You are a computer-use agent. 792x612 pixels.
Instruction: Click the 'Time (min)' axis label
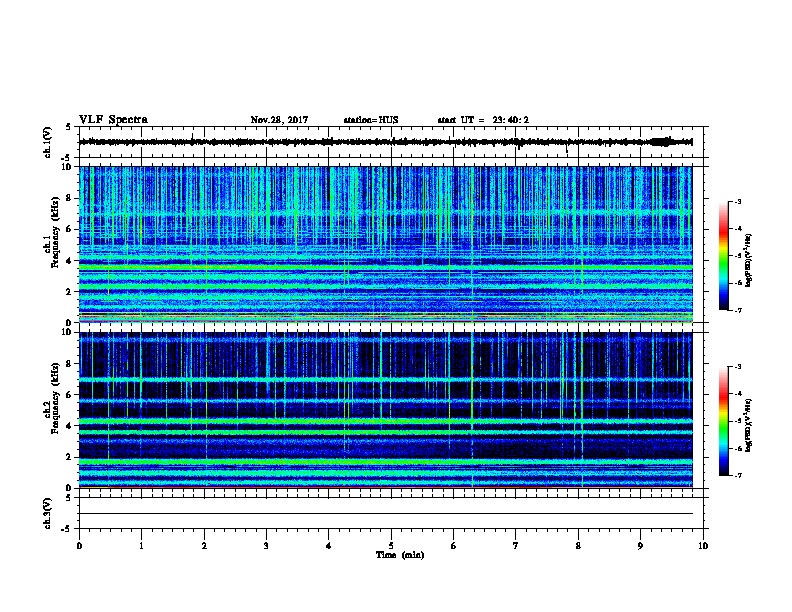pos(400,555)
